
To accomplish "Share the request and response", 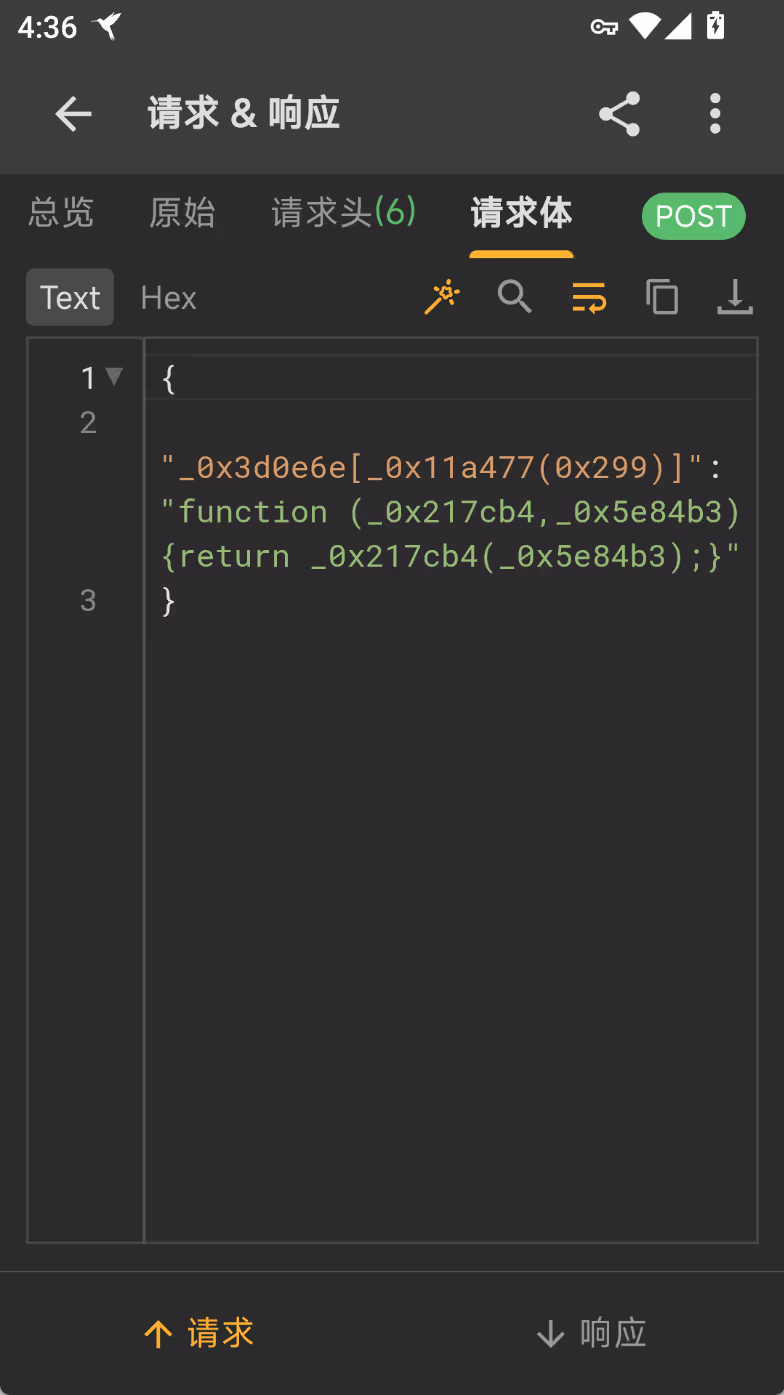I will pos(619,114).
